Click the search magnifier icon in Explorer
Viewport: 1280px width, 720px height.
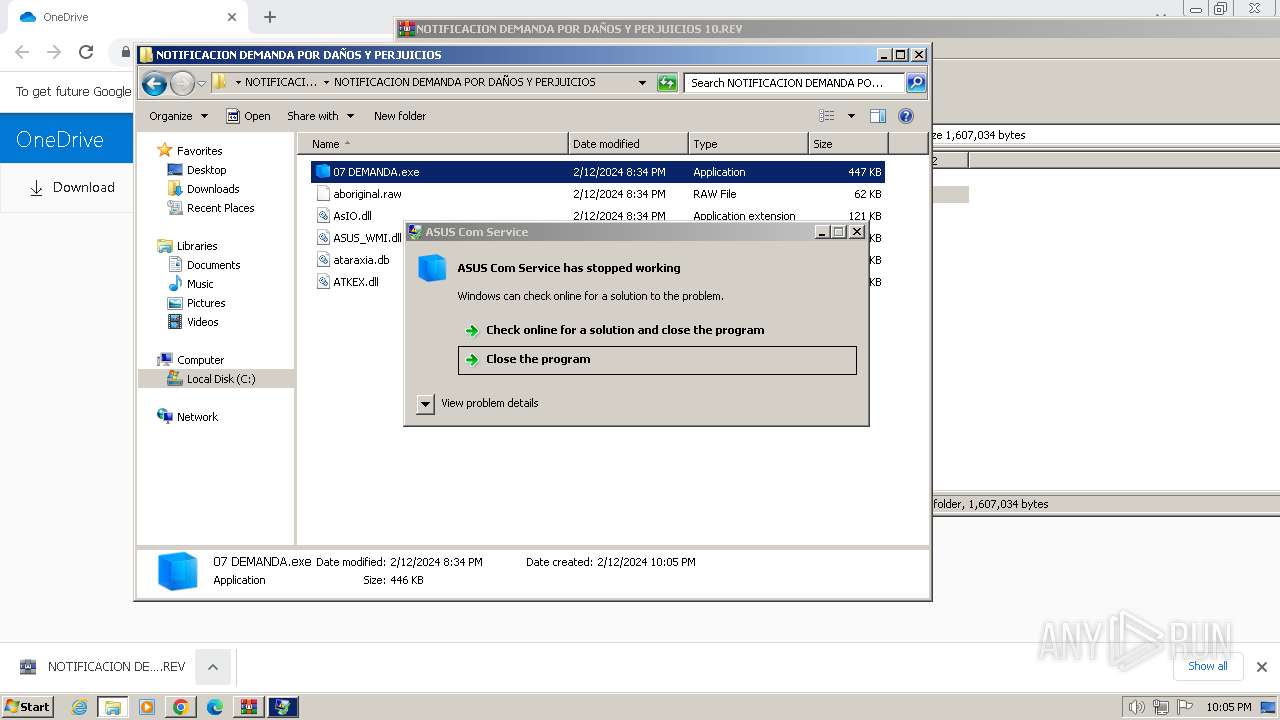click(915, 83)
